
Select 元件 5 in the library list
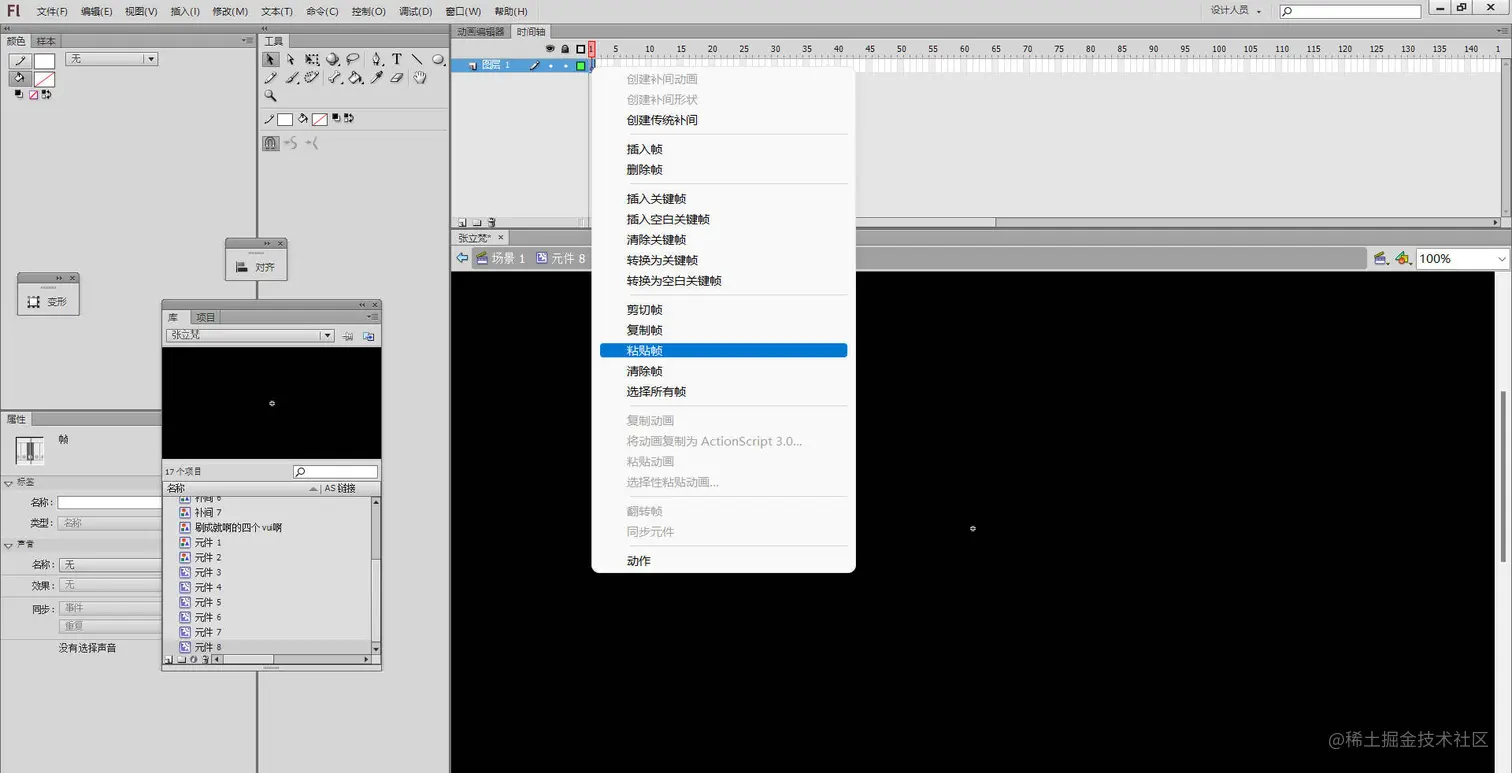coord(206,602)
